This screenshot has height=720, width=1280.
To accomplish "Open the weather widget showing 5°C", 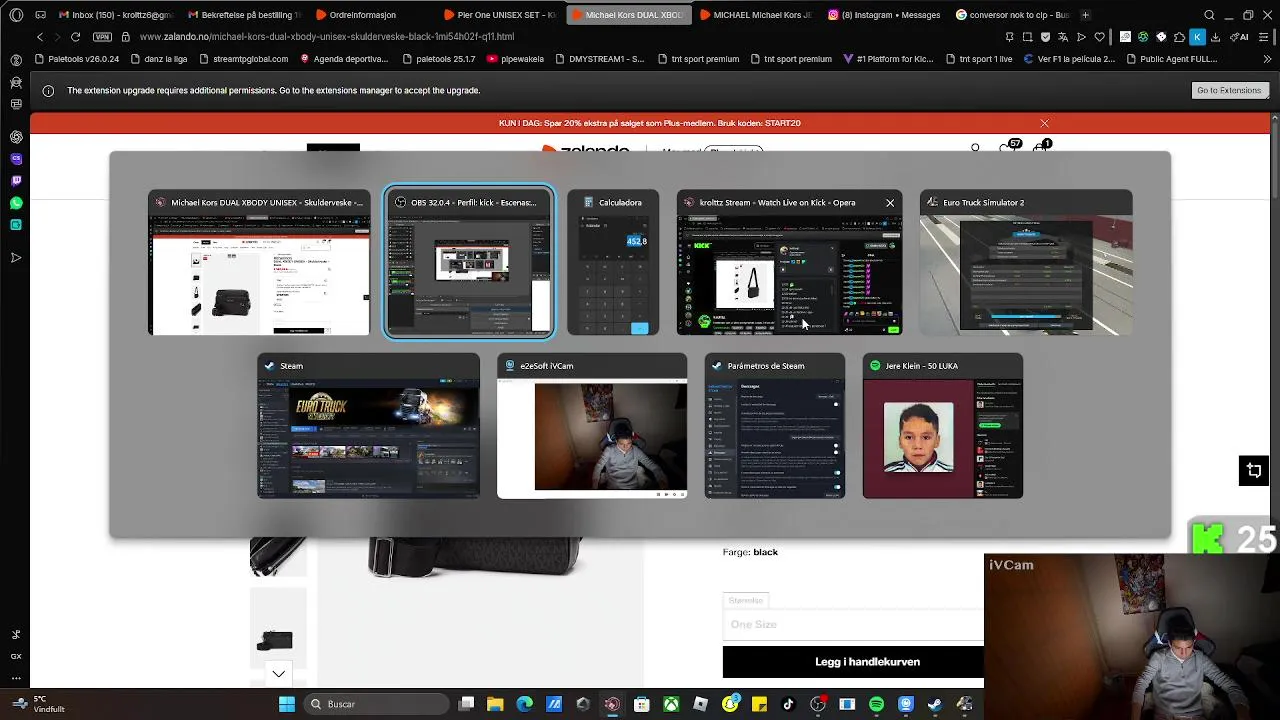I will point(38,704).
